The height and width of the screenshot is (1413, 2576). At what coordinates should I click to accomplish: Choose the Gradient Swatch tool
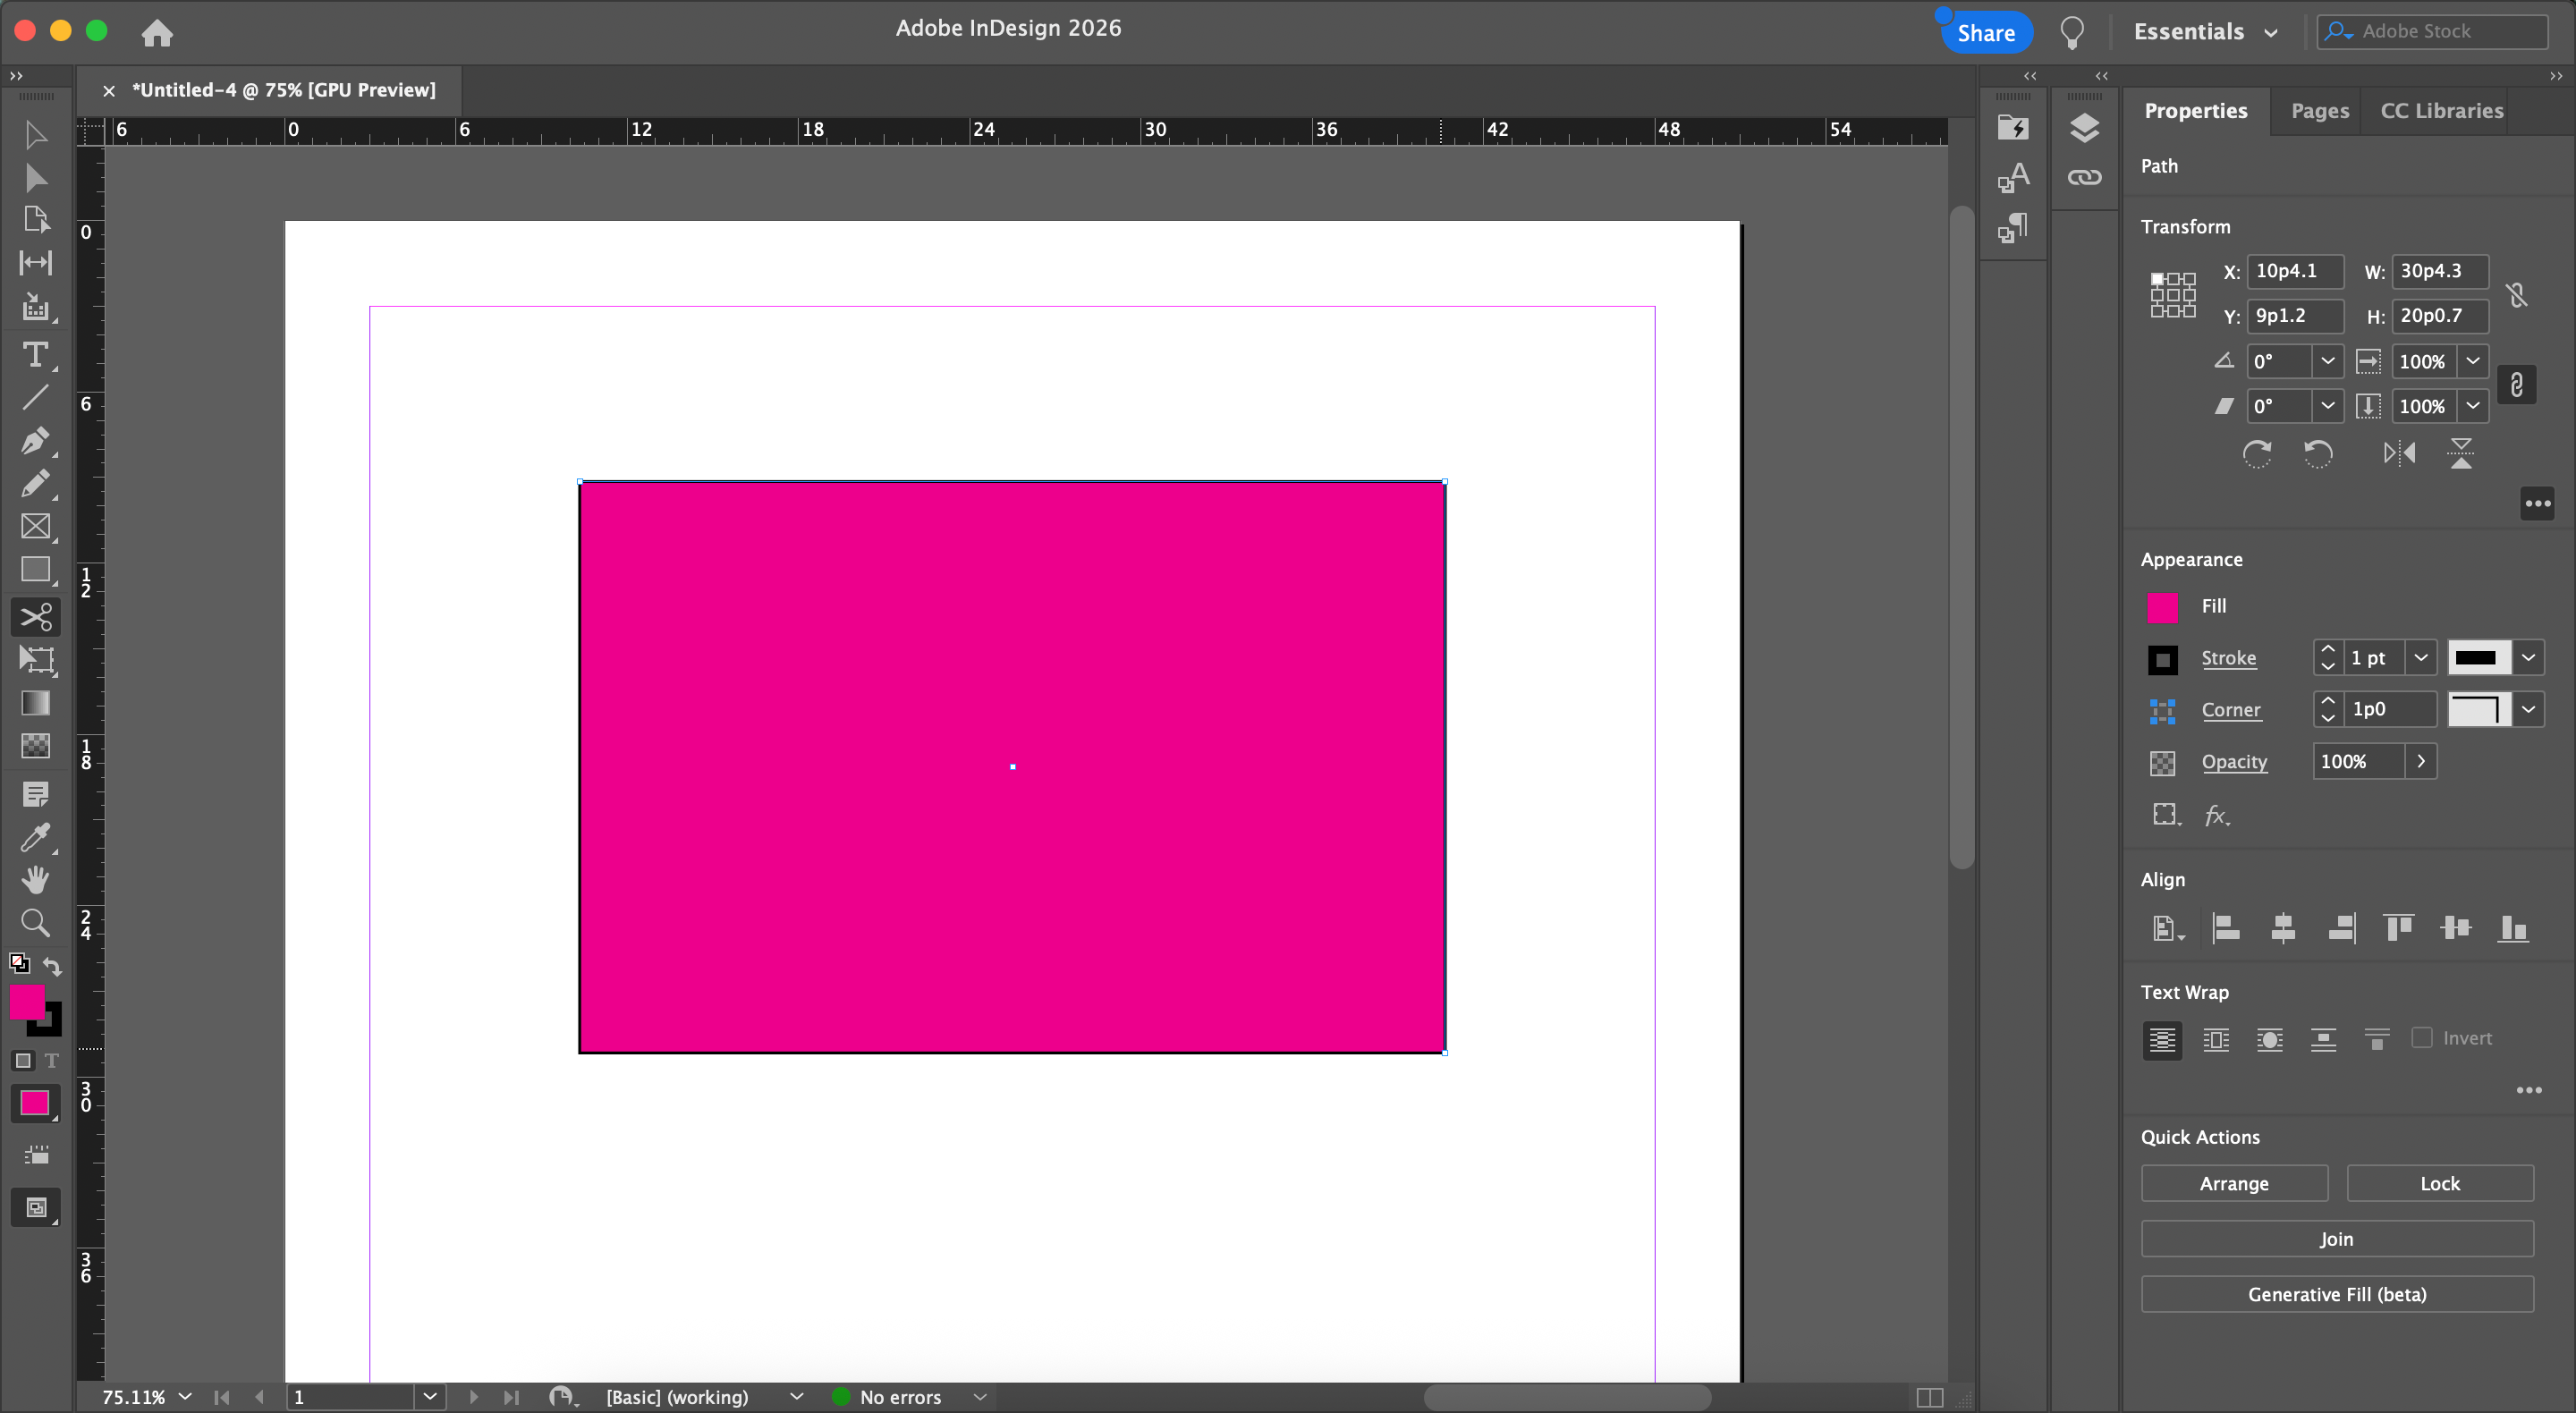(x=35, y=703)
